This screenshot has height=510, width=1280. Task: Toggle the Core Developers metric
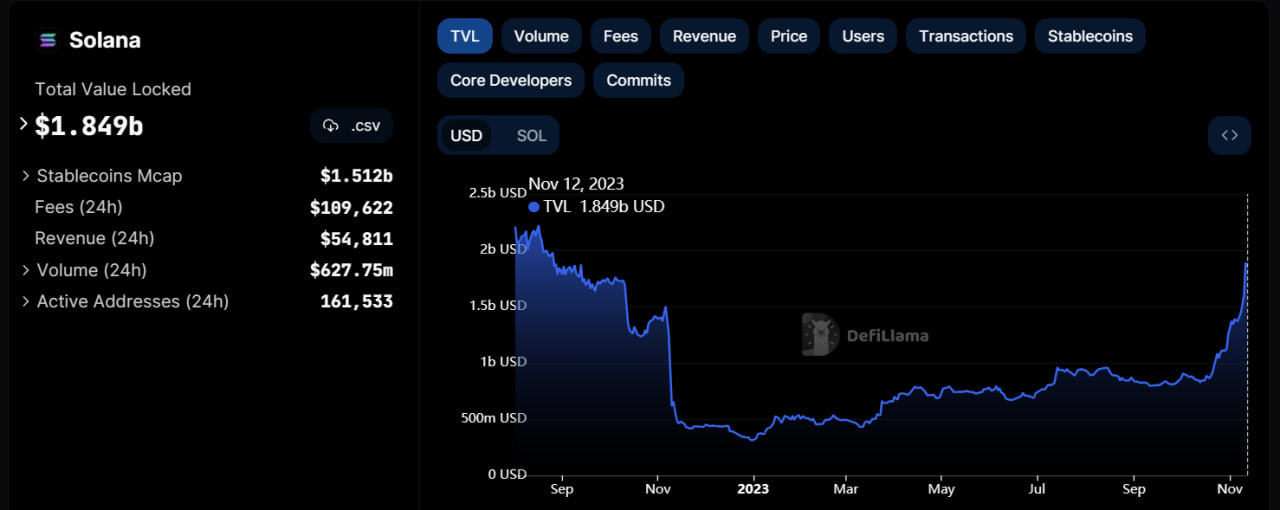[511, 80]
